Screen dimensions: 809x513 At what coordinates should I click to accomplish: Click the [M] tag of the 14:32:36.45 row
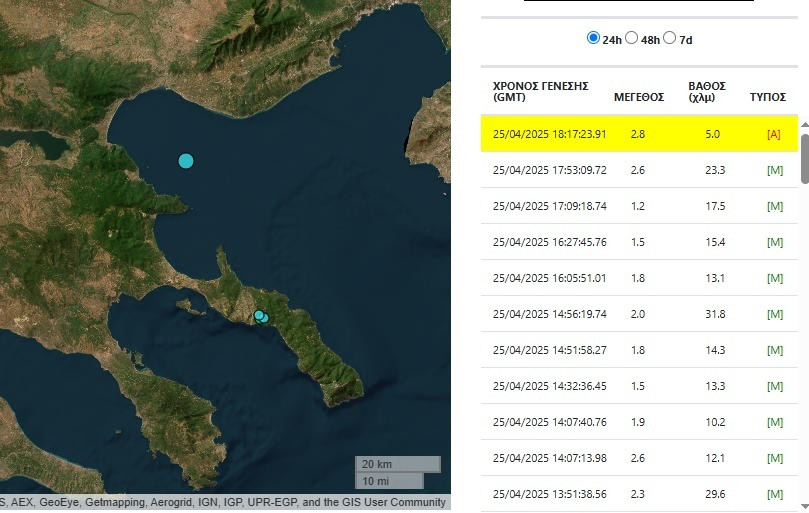pyautogui.click(x=775, y=387)
